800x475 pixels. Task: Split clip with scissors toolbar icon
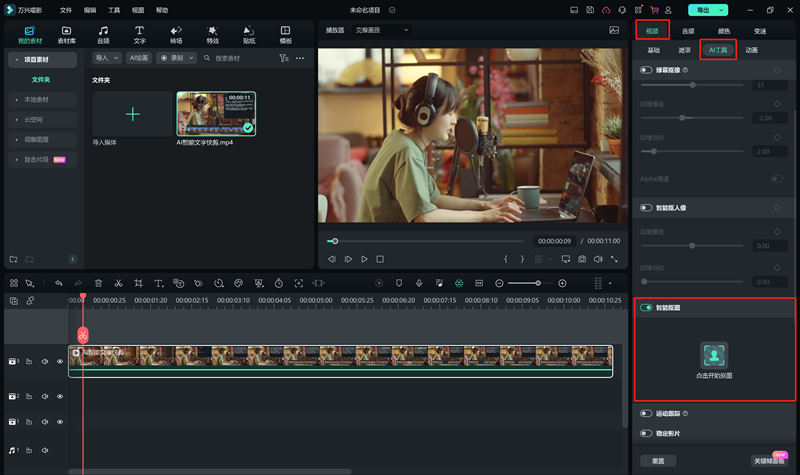tap(118, 283)
